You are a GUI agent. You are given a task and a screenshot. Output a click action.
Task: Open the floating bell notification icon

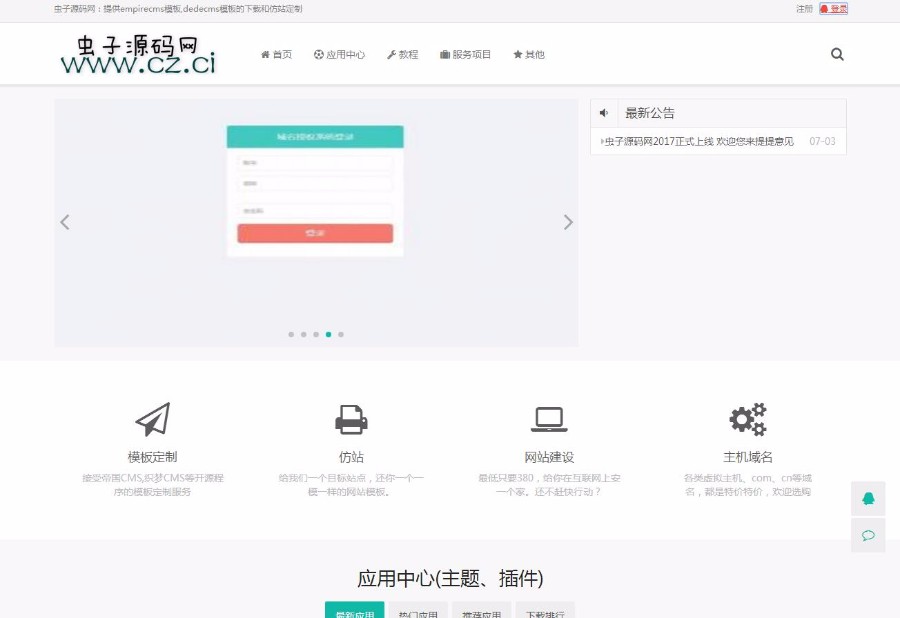(x=868, y=497)
